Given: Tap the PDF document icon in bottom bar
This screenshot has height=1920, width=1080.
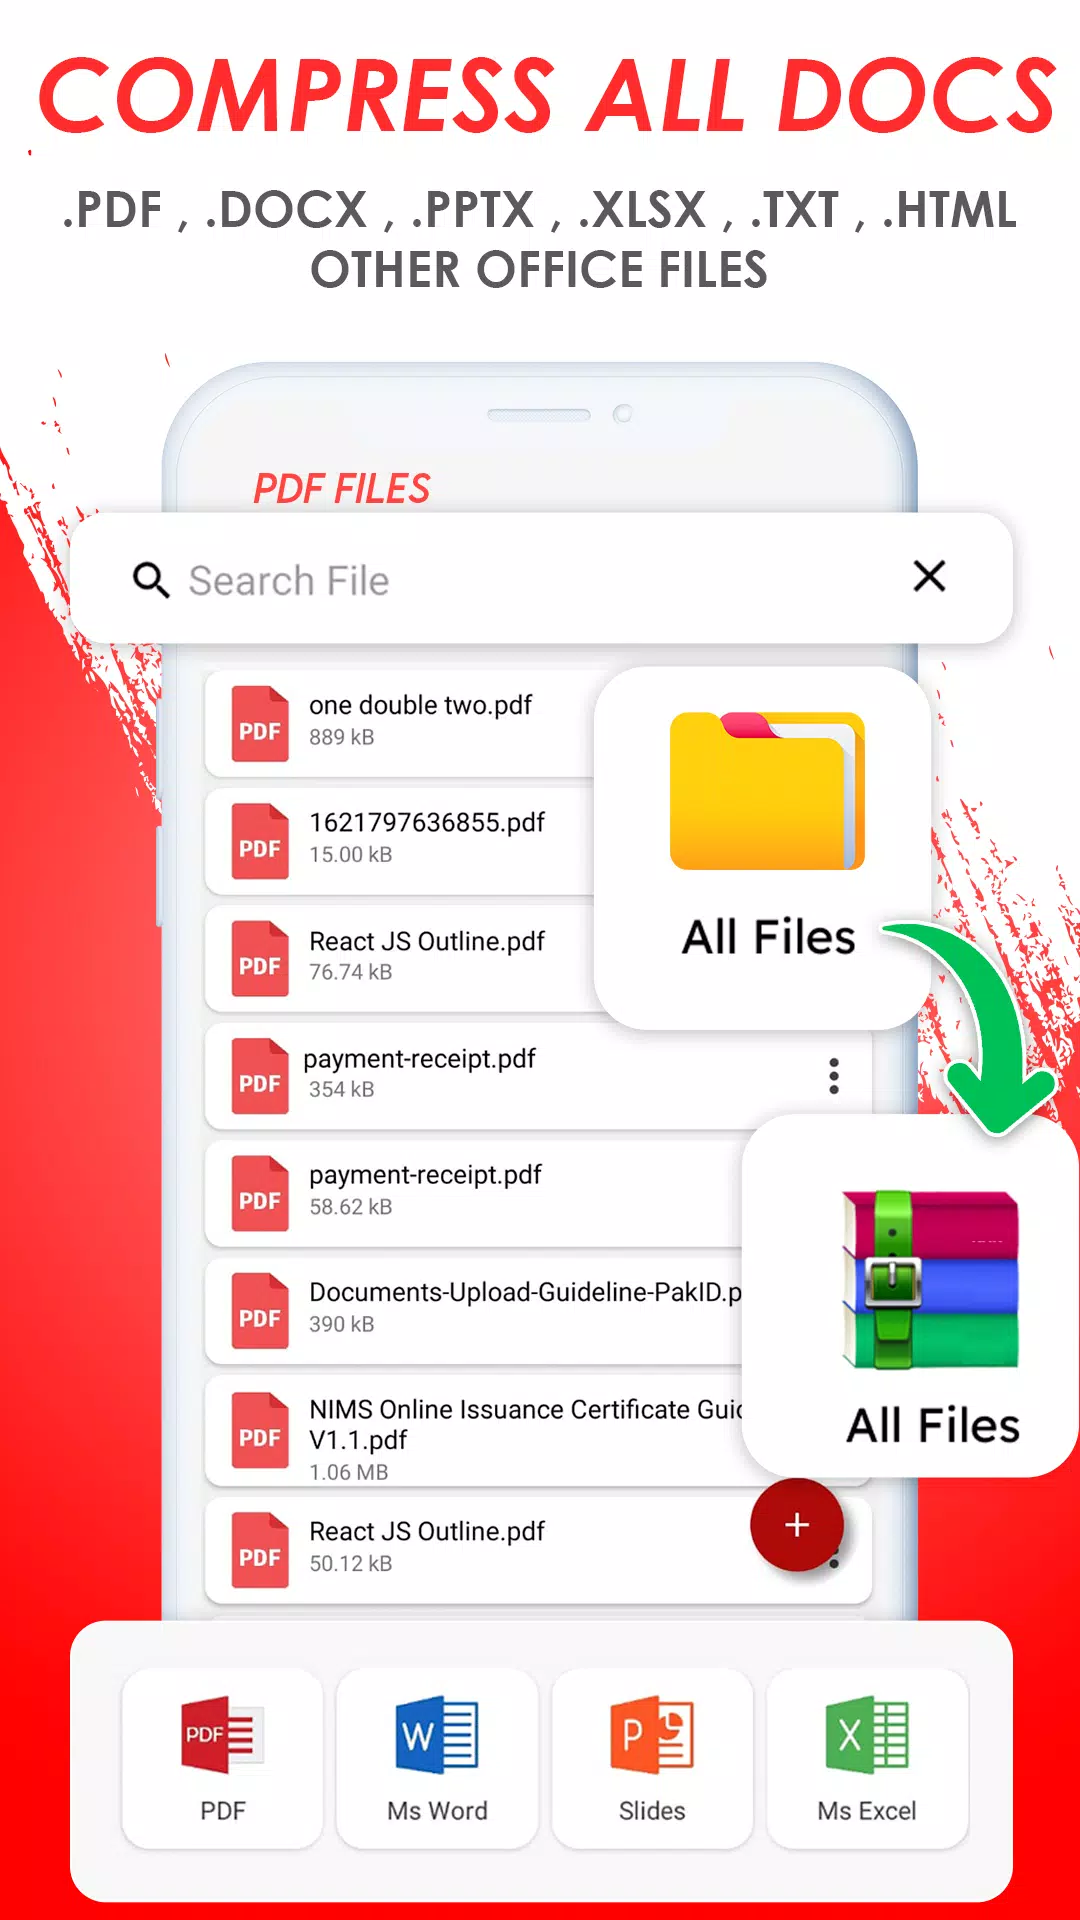Looking at the screenshot, I should click(x=222, y=1734).
